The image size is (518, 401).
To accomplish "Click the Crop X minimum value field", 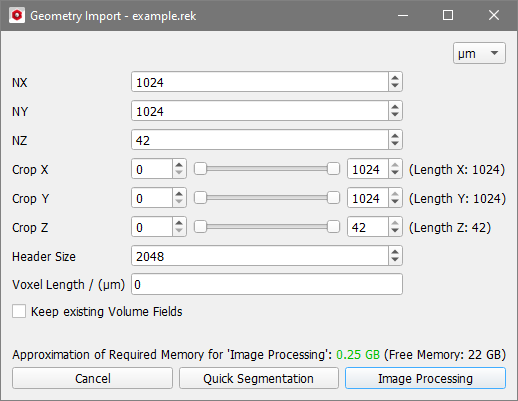I will [x=152, y=169].
